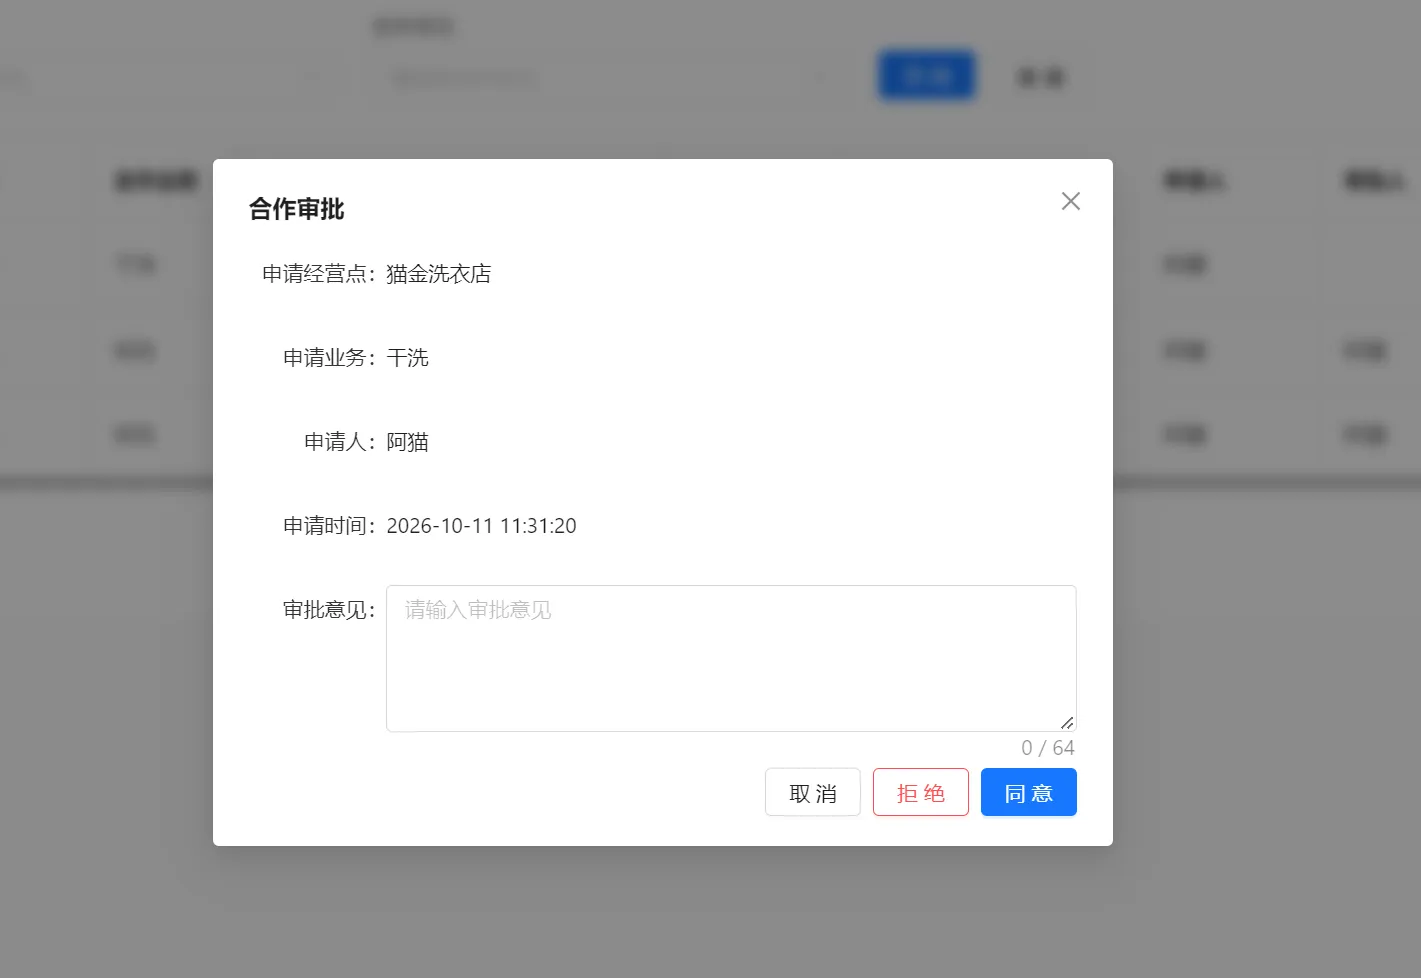Click the 申请业务 label
This screenshot has width=1421, height=978.
[x=330, y=358]
